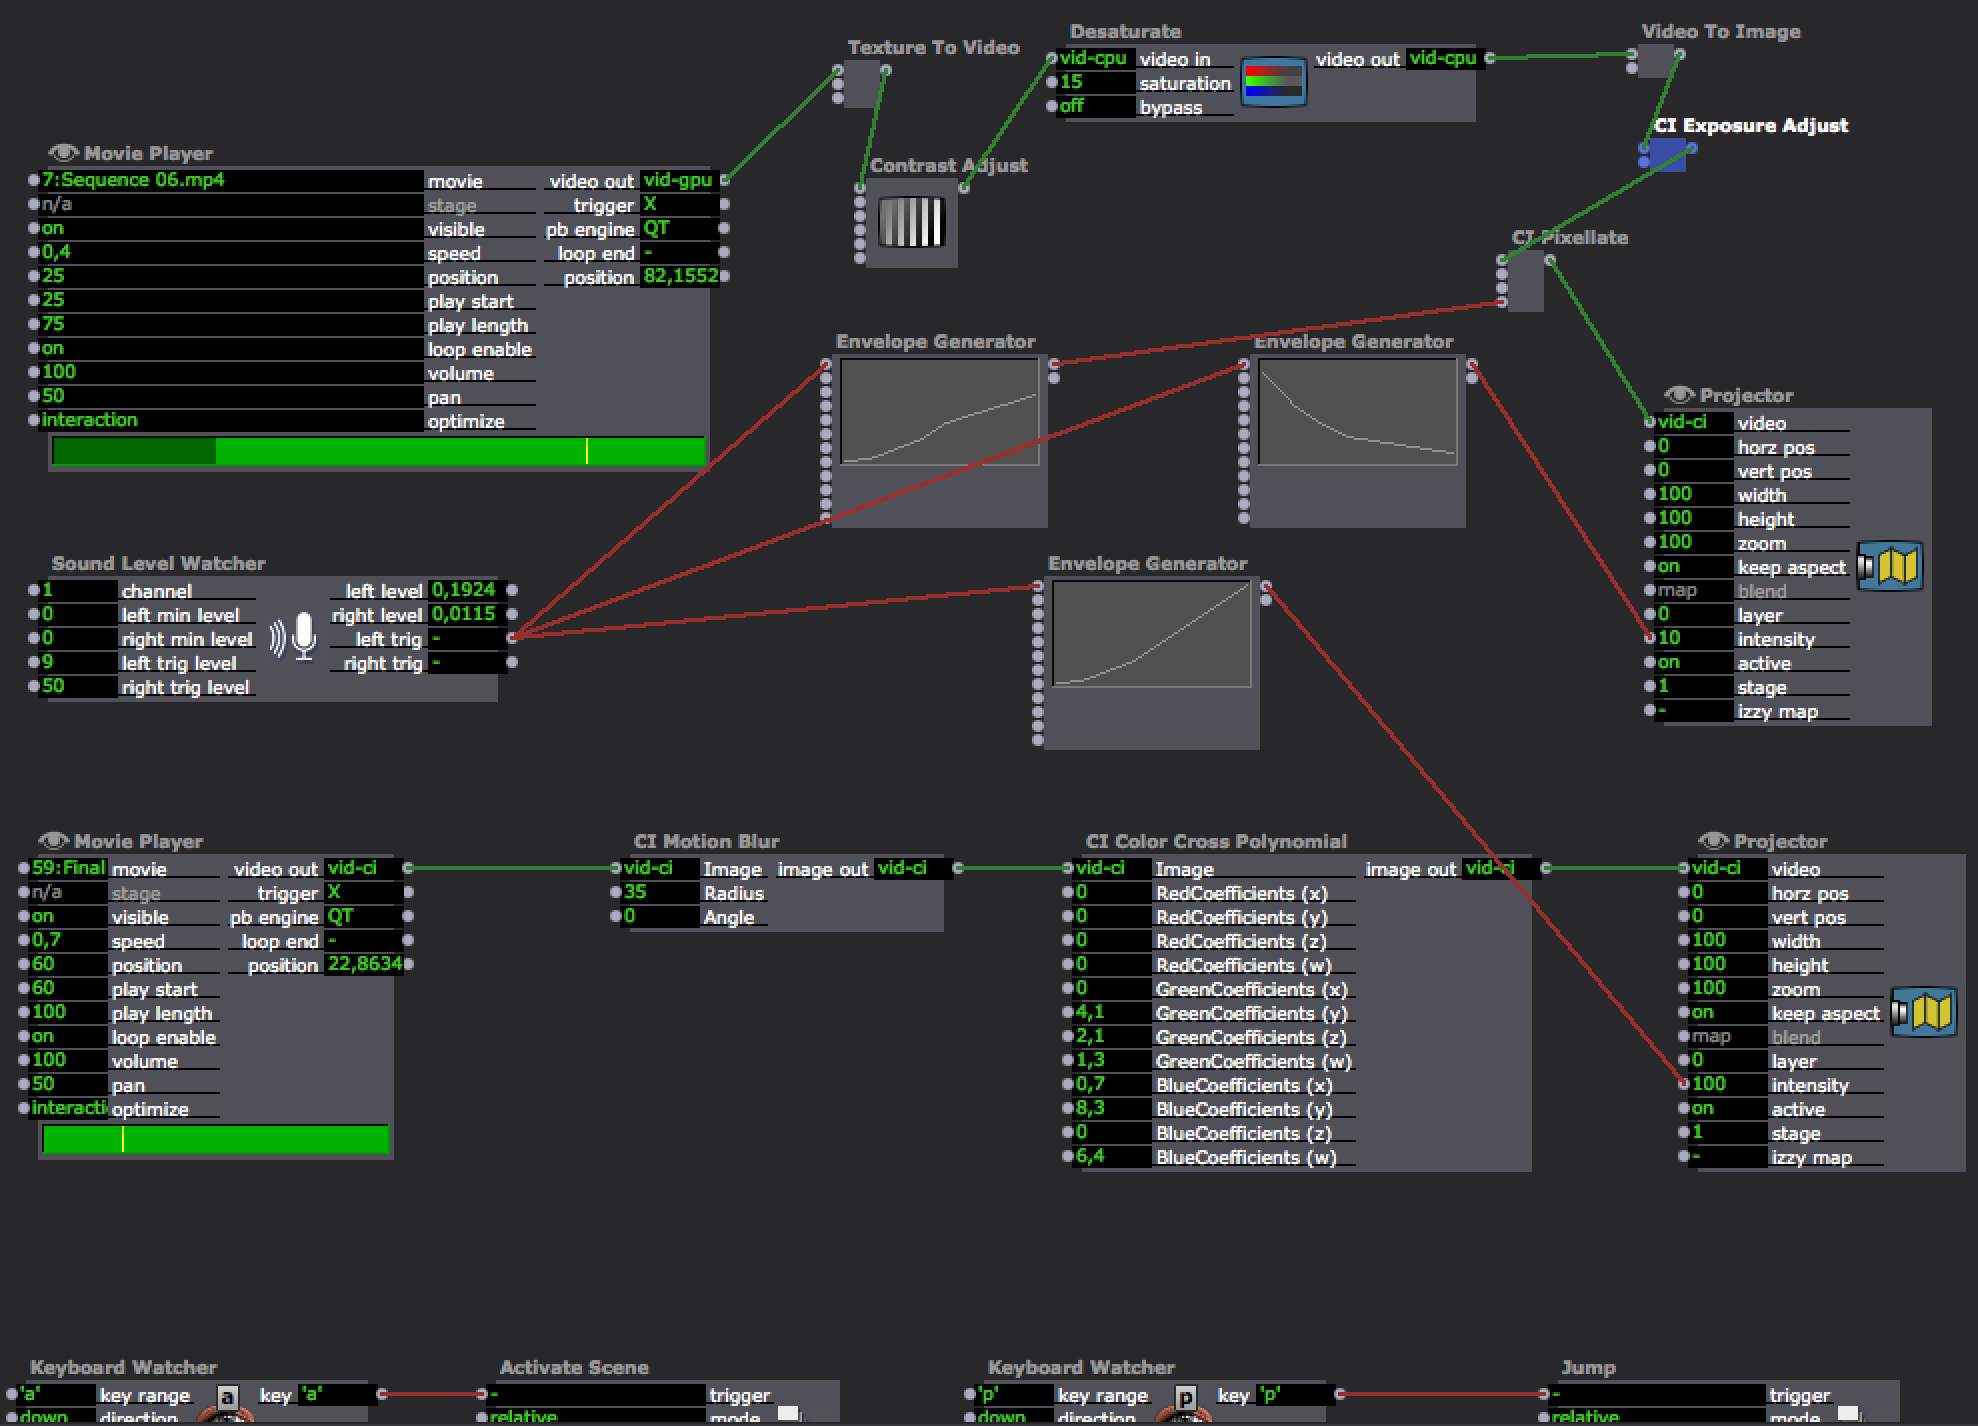Click Envelope Generator graph below Sound Level Watcher link
This screenshot has width=1978, height=1426.
coord(1151,634)
